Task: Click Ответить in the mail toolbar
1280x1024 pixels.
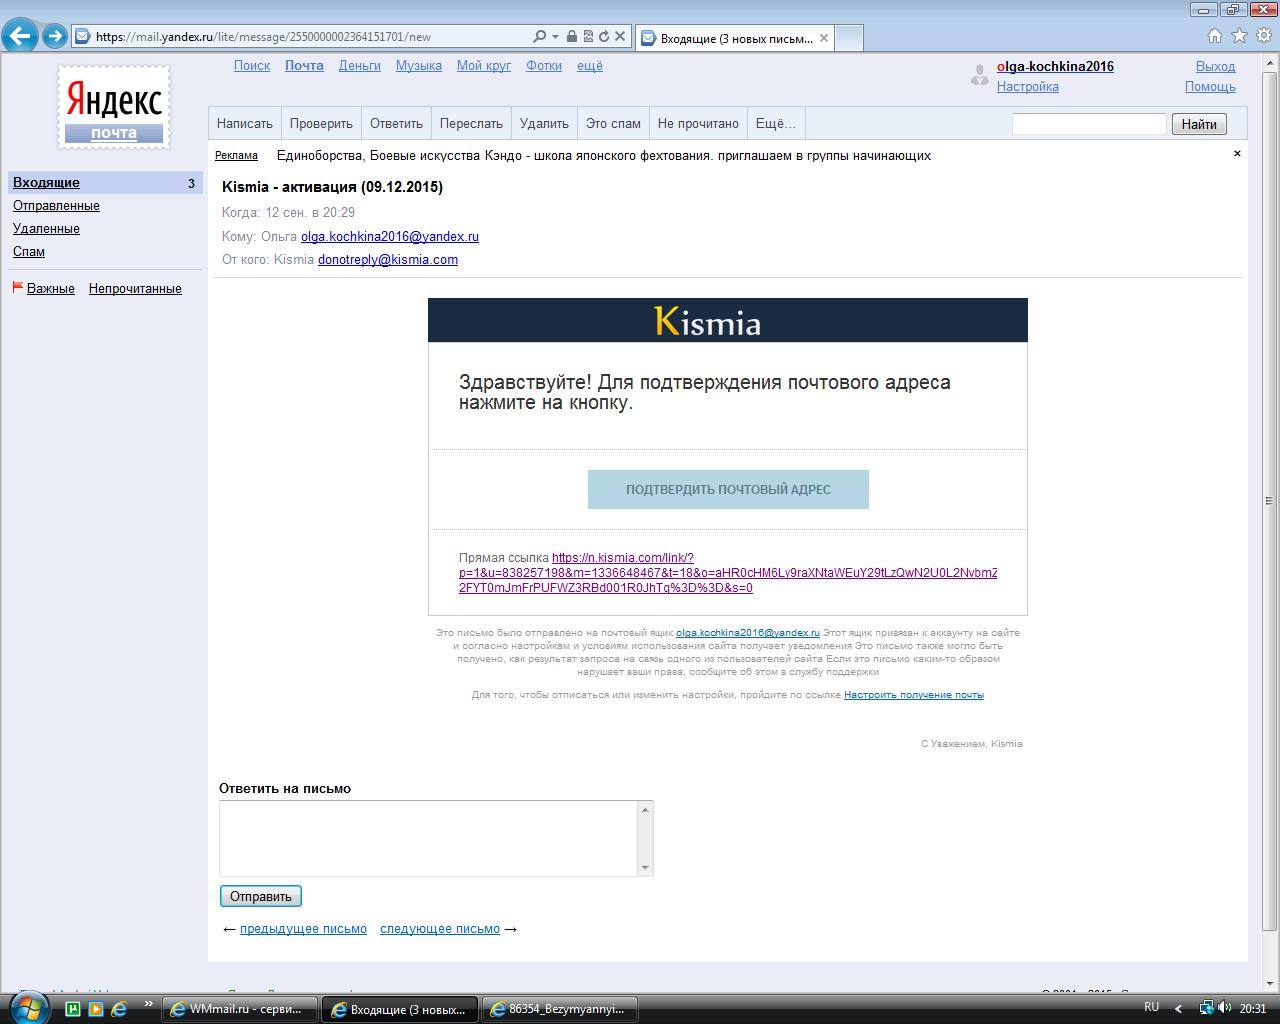Action: 396,123
